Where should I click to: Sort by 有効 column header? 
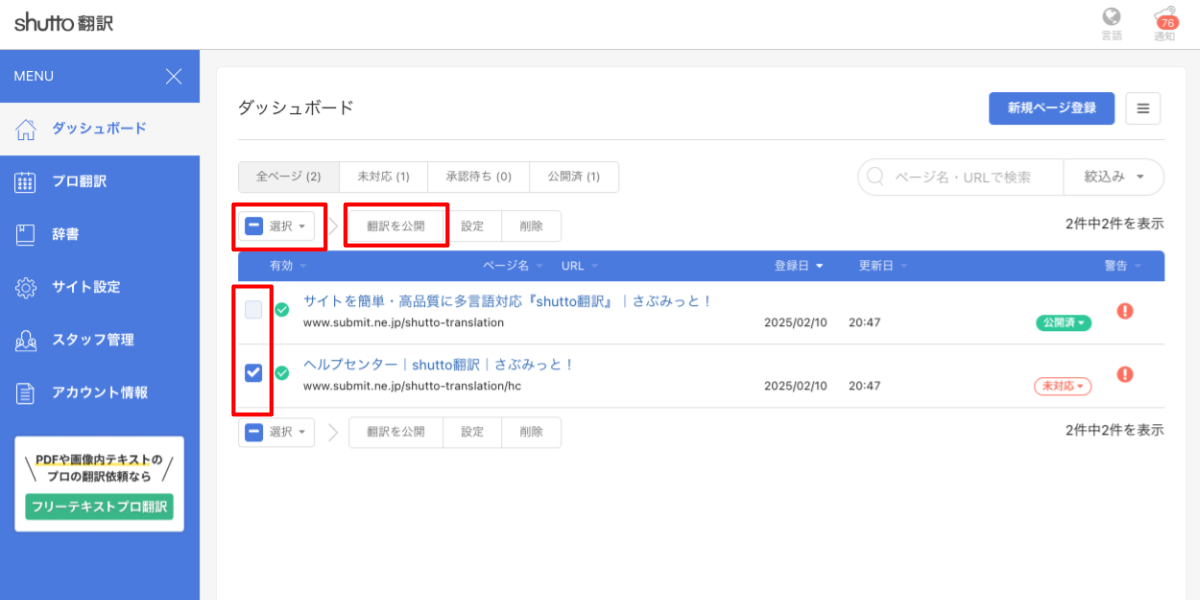pos(288,266)
